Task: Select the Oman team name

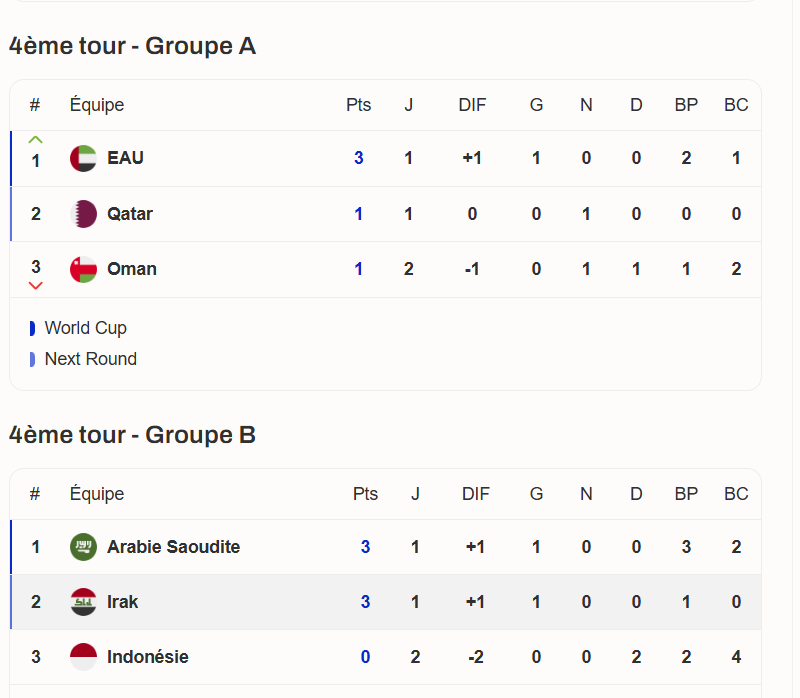Action: 132,269
